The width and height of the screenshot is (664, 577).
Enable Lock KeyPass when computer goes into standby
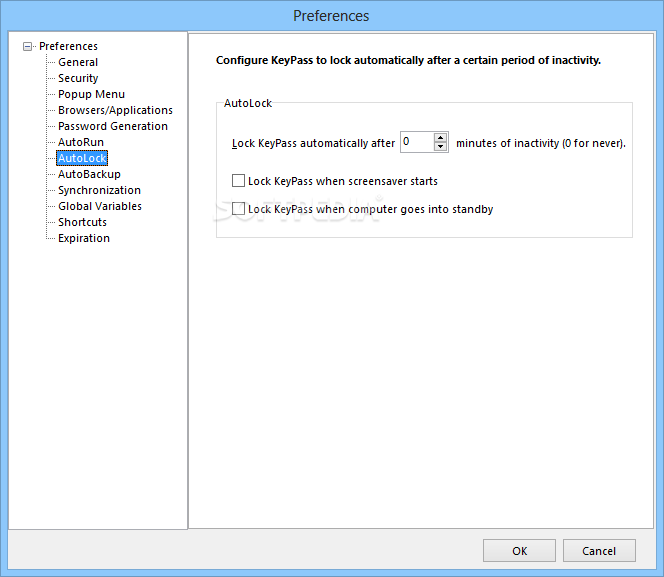(238, 209)
